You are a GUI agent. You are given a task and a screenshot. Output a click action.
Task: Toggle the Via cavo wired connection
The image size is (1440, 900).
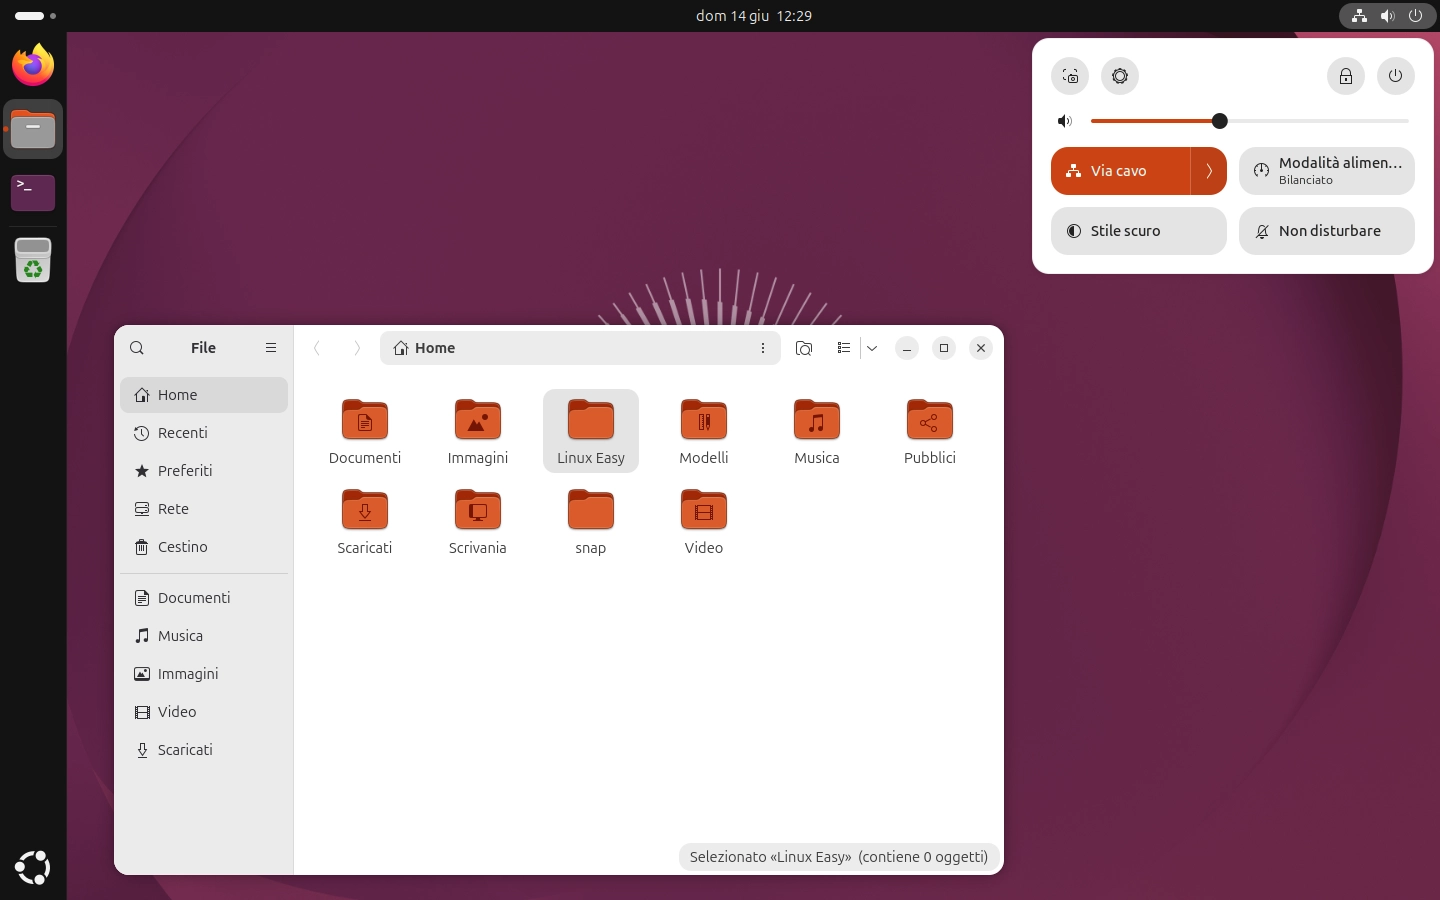pos(1120,171)
